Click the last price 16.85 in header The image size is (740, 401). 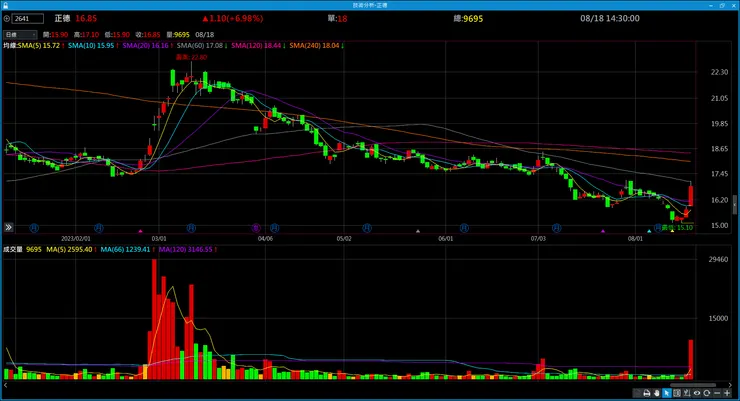(86, 18)
